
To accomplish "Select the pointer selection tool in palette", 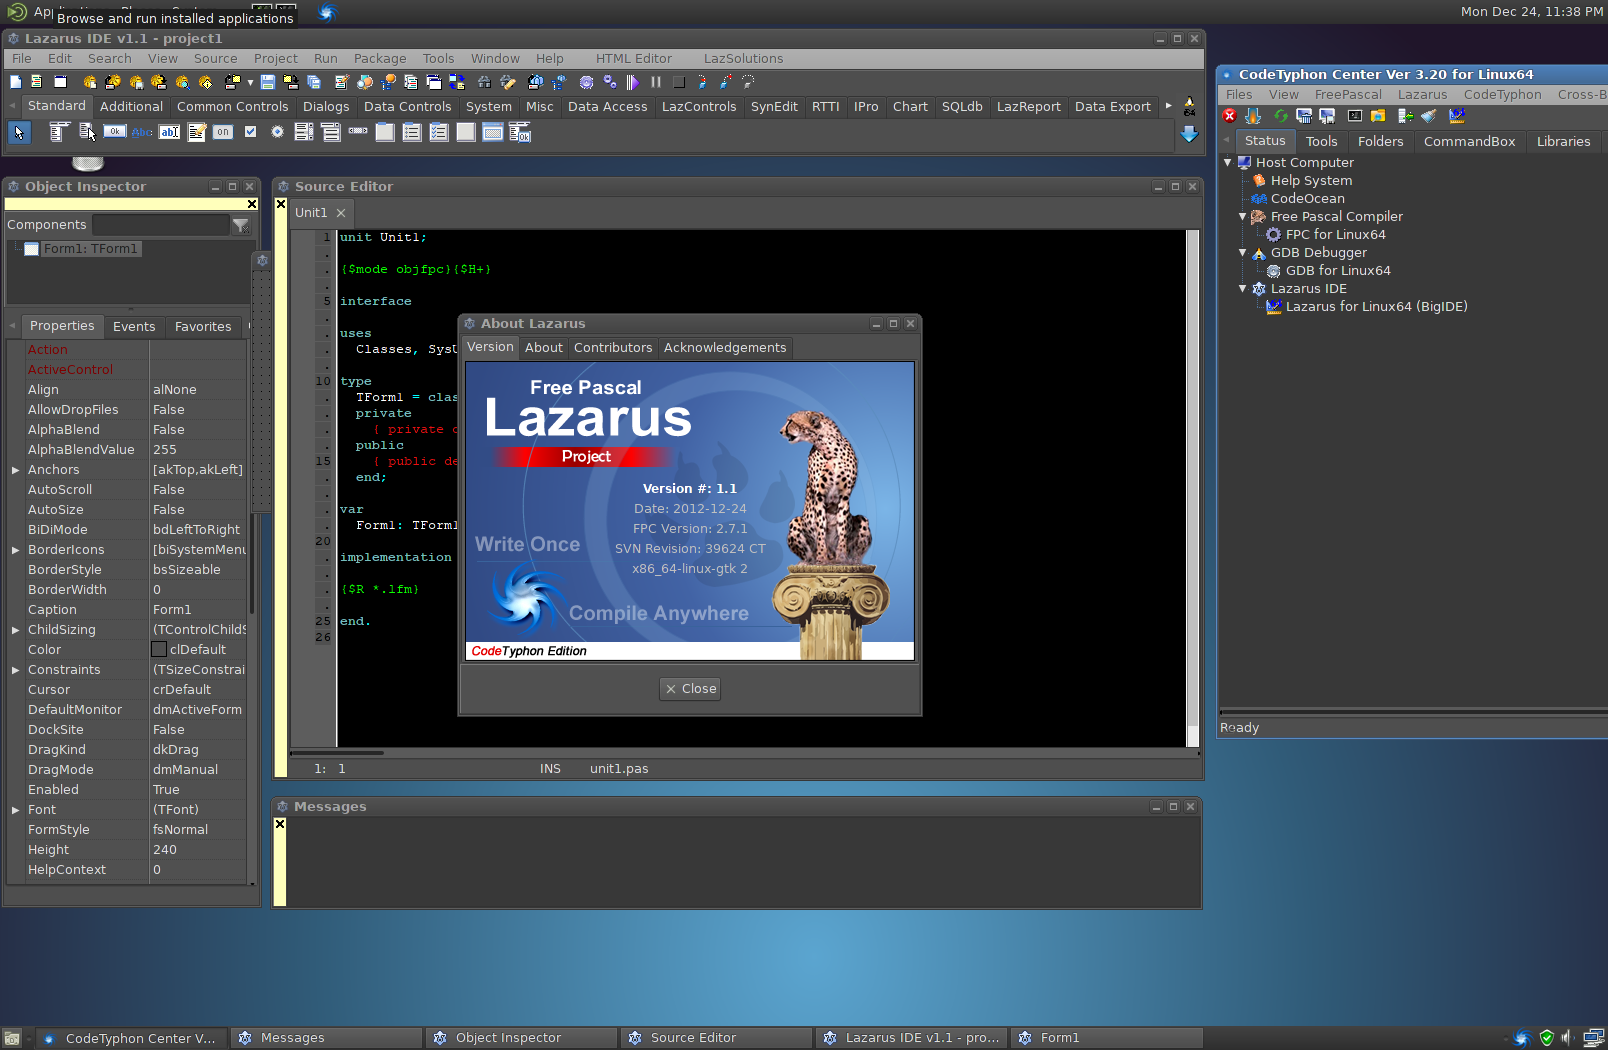I will click(x=19, y=132).
